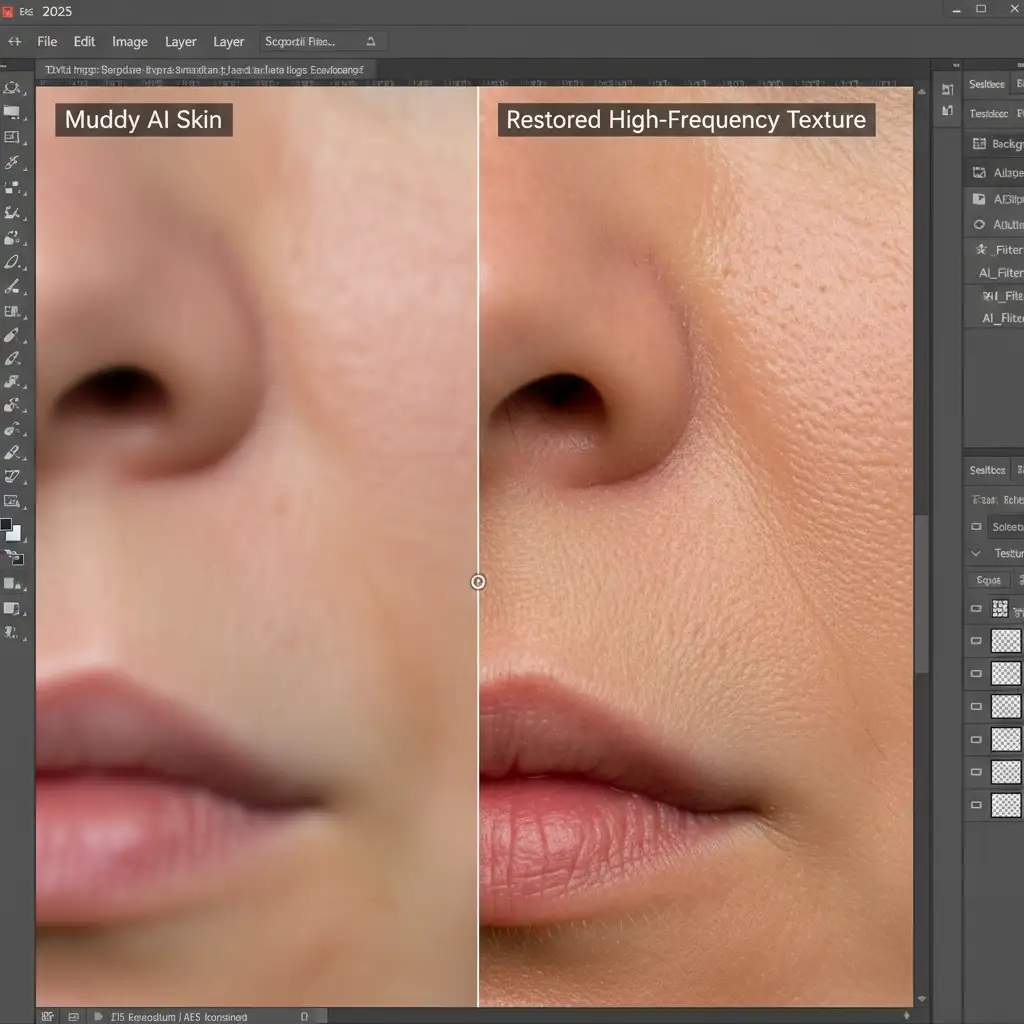The height and width of the screenshot is (1024, 1024).
Task: Select the lasso tool atop the toolbar
Action: coord(12,88)
